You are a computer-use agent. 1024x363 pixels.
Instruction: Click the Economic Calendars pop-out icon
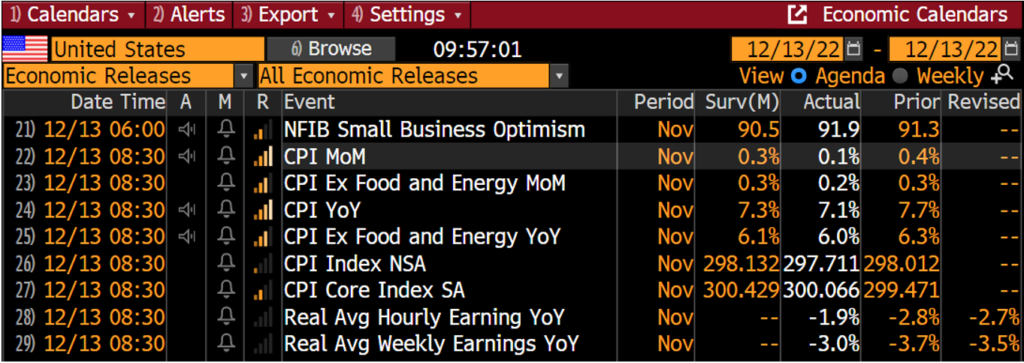pos(797,14)
